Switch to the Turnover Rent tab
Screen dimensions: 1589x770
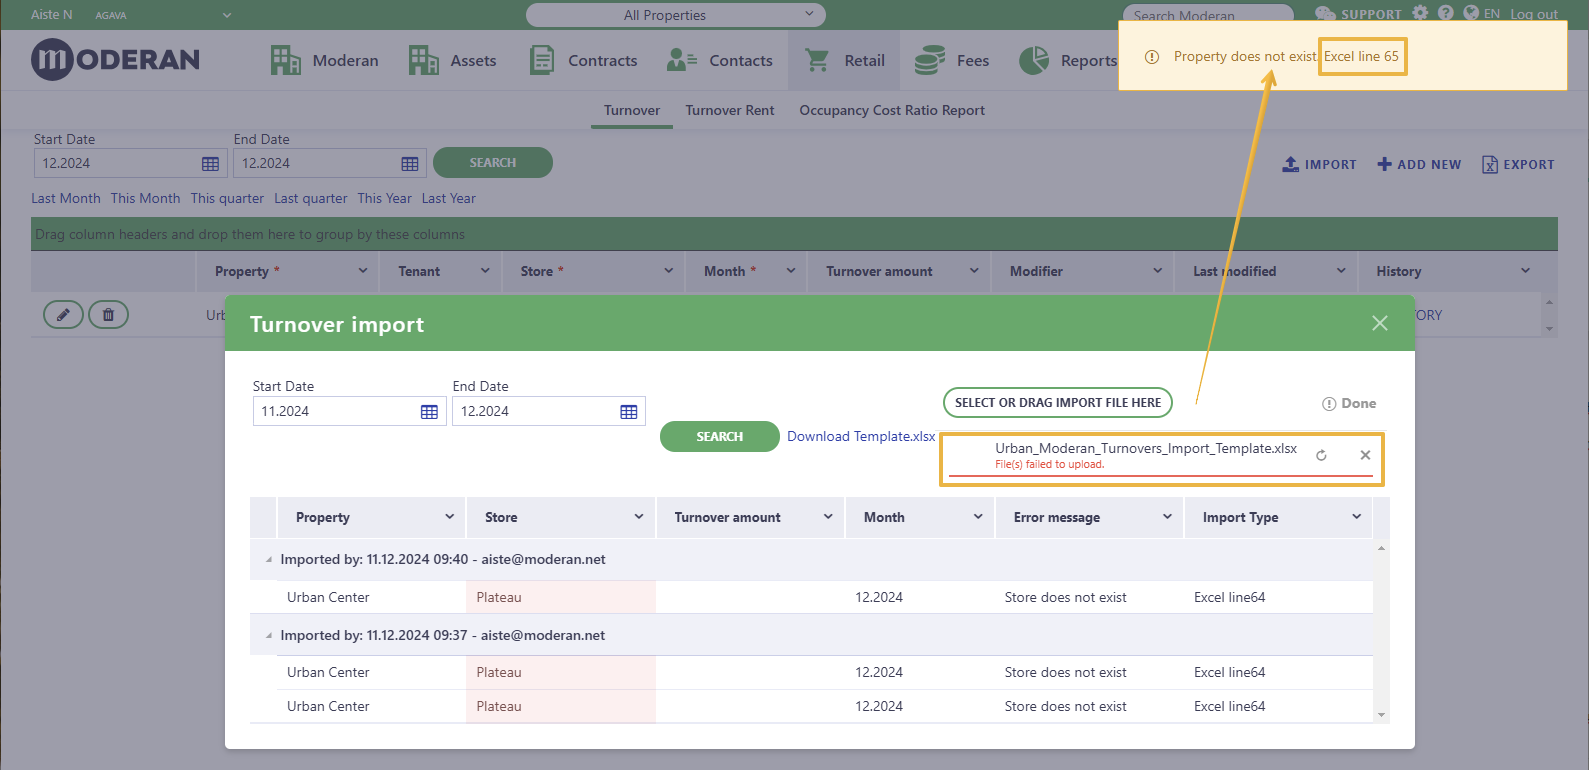730,111
